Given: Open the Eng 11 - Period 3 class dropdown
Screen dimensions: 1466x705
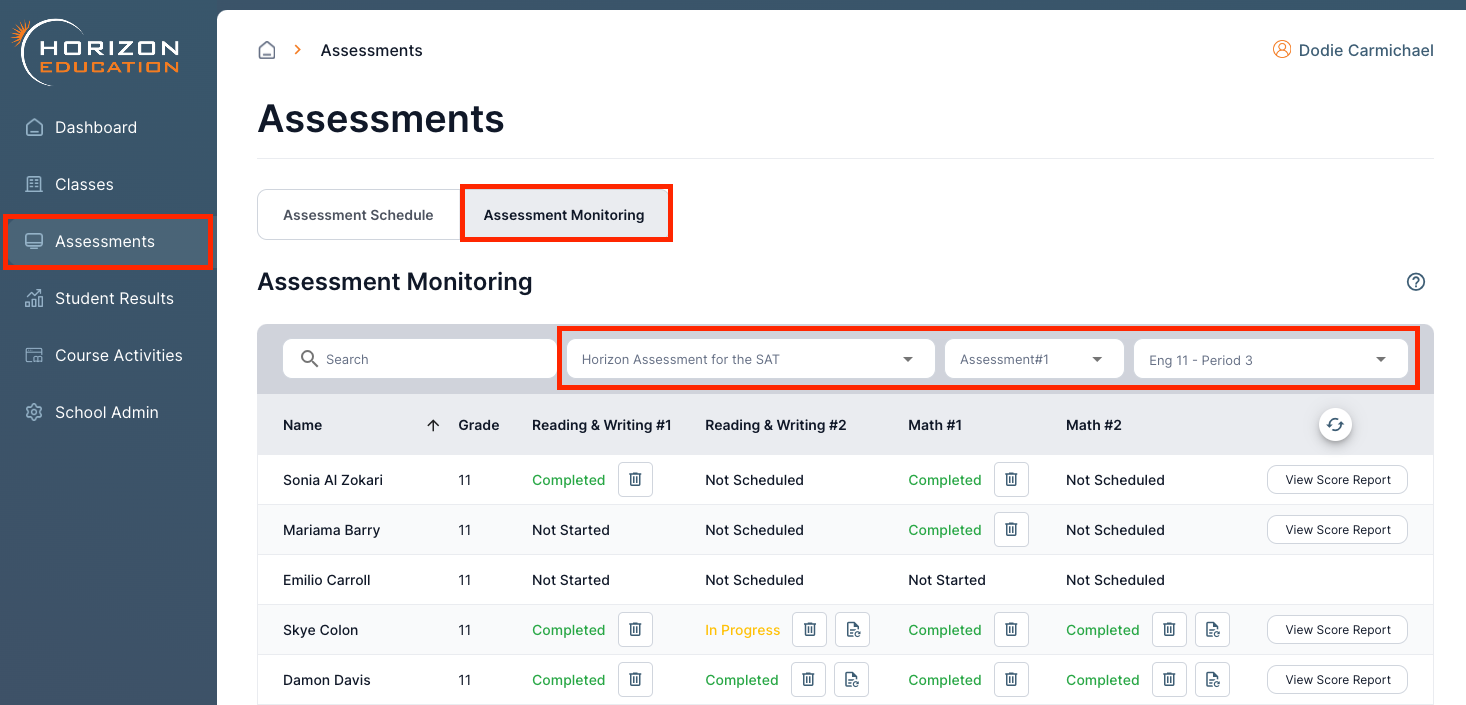Looking at the screenshot, I should coord(1269,359).
